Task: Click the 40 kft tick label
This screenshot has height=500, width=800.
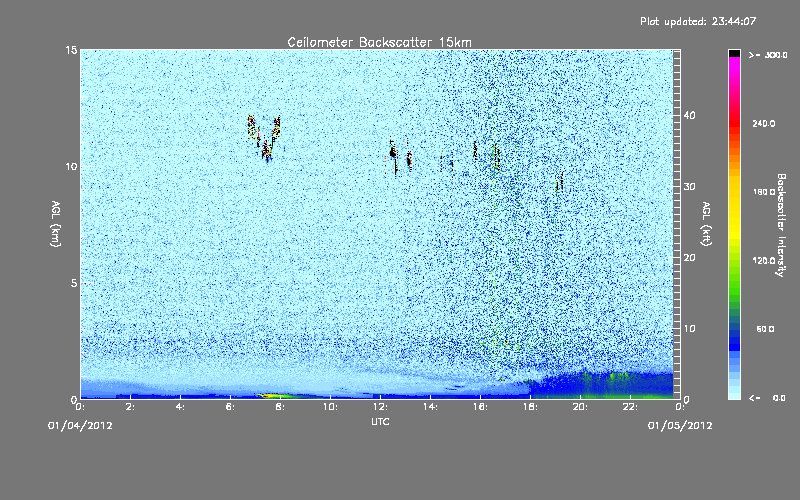Action: click(689, 115)
